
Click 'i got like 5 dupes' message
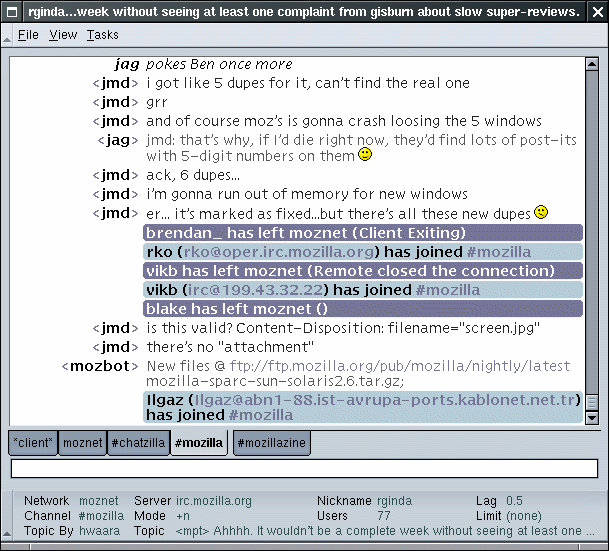(x=308, y=83)
